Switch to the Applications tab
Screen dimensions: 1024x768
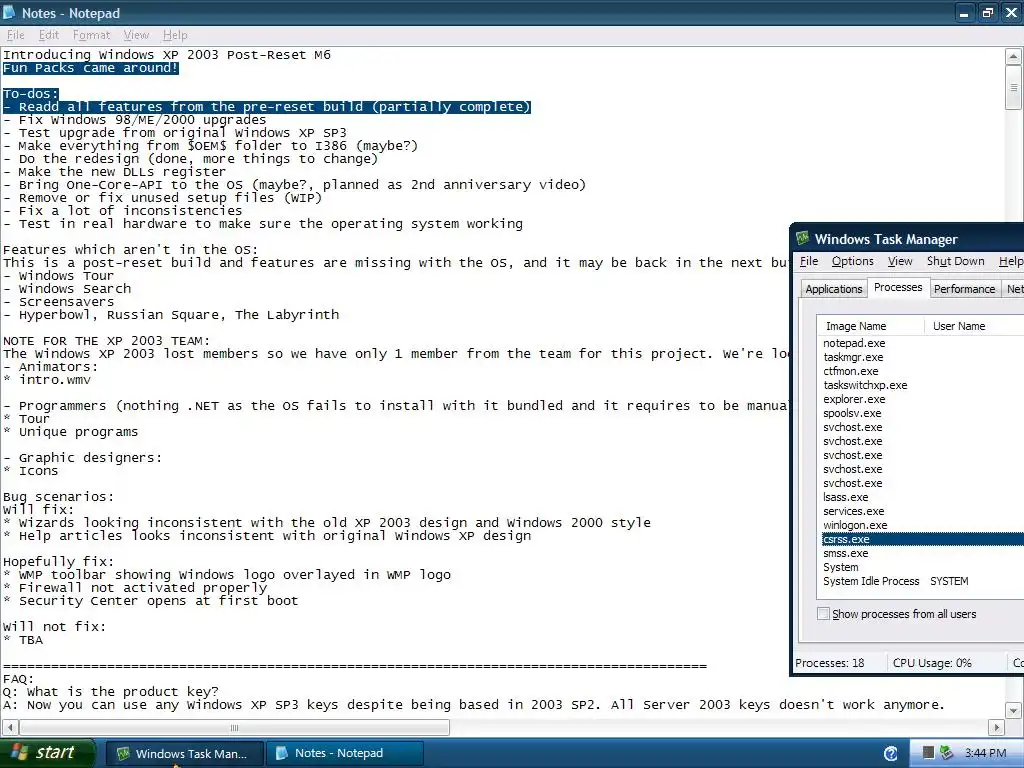833,289
